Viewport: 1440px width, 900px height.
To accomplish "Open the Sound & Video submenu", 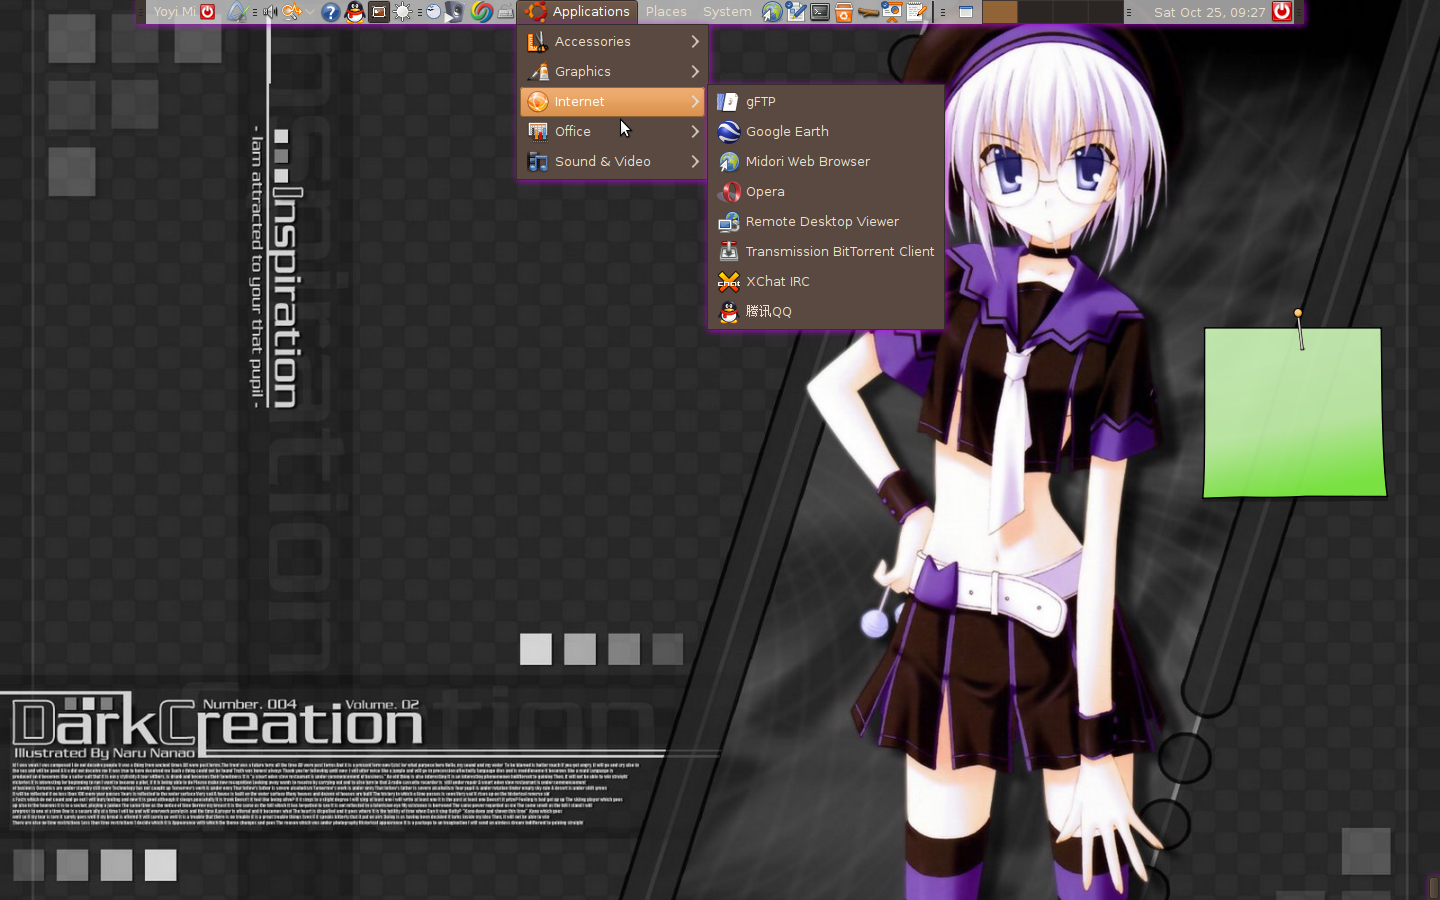I will [x=613, y=161].
